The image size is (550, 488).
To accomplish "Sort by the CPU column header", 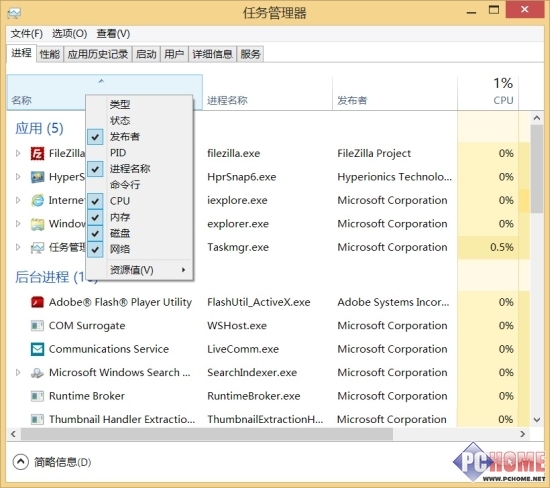I will tap(488, 93).
